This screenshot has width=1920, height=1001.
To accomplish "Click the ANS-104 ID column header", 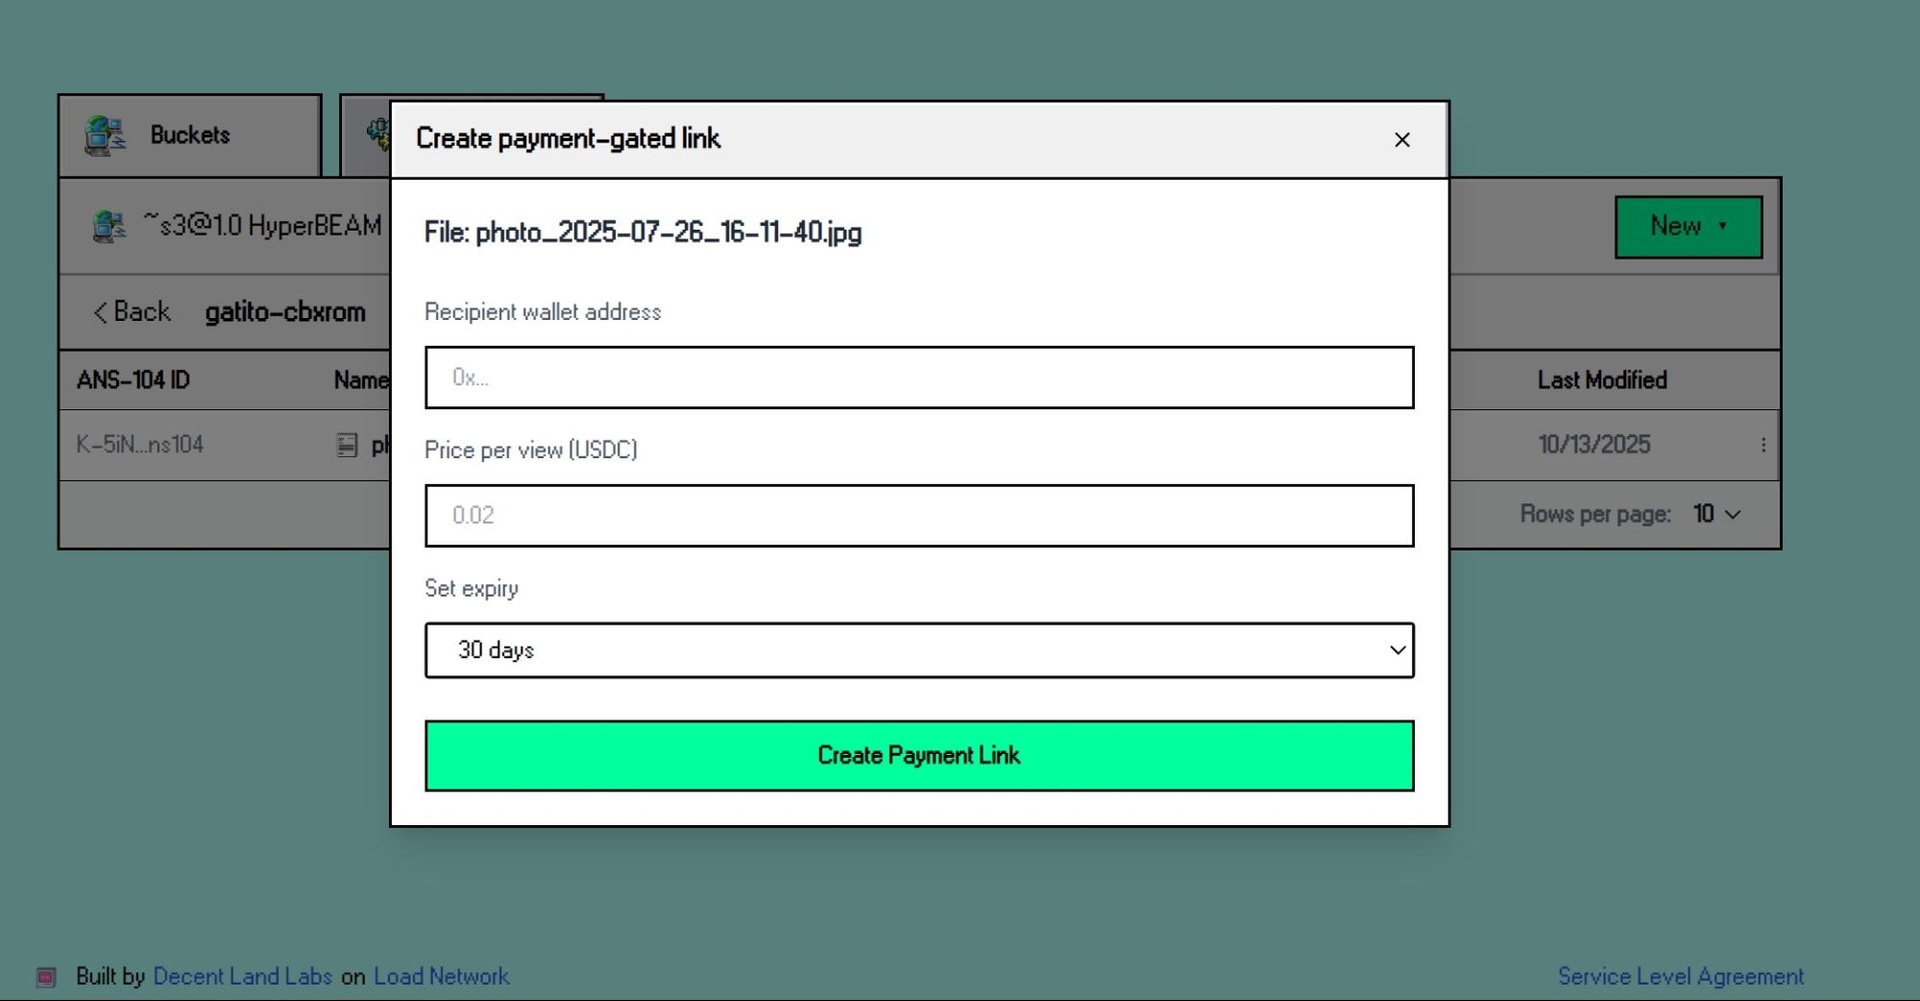I will click(133, 380).
